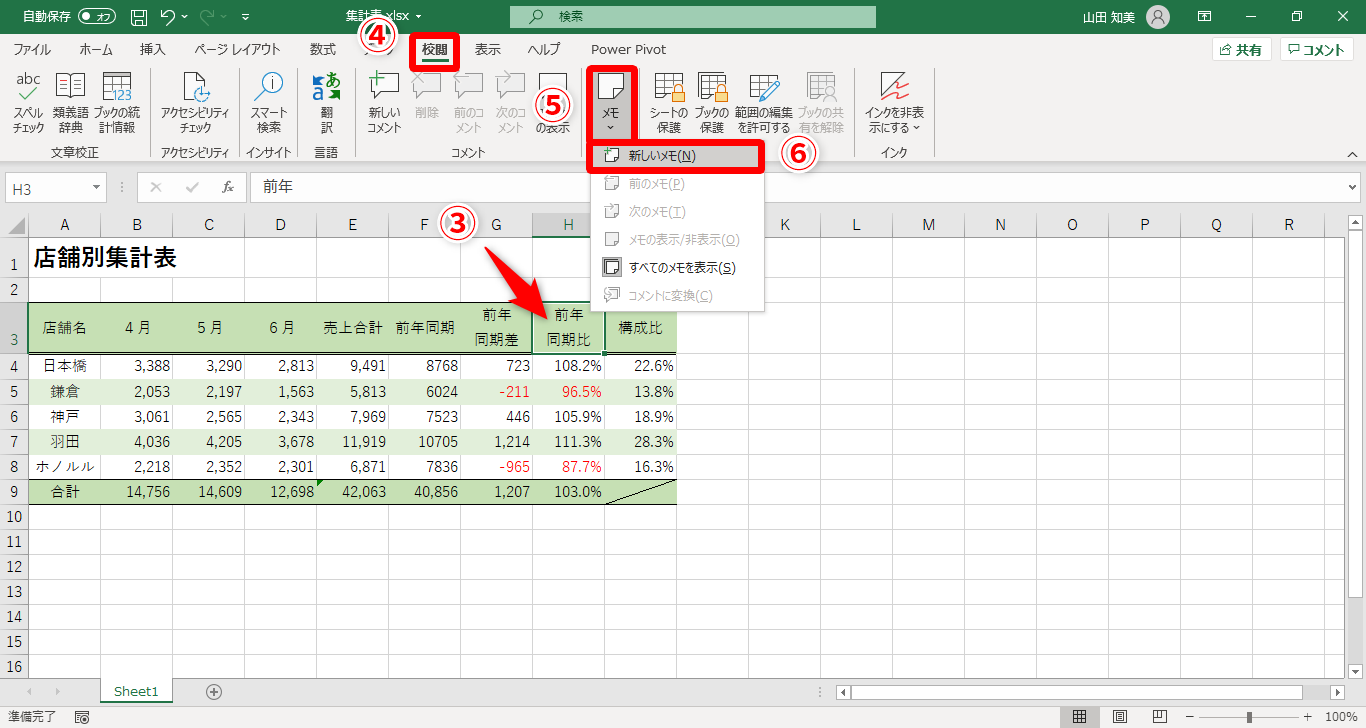Show workbook statistics (ブックの統計情報)
This screenshot has height=728, width=1366.
(117, 102)
